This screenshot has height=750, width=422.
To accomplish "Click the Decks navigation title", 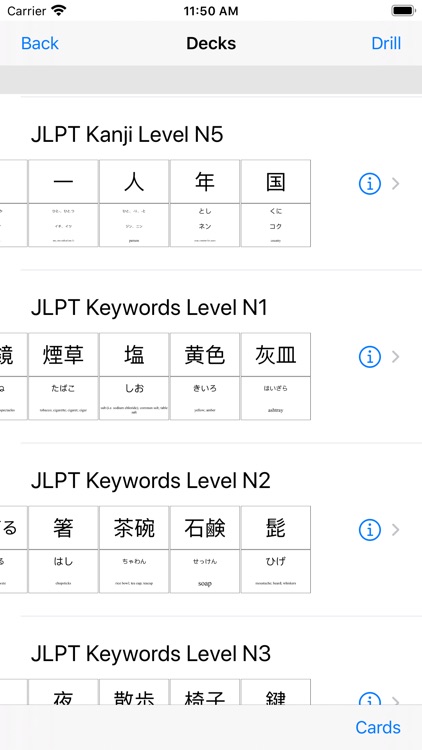I will click(211, 44).
